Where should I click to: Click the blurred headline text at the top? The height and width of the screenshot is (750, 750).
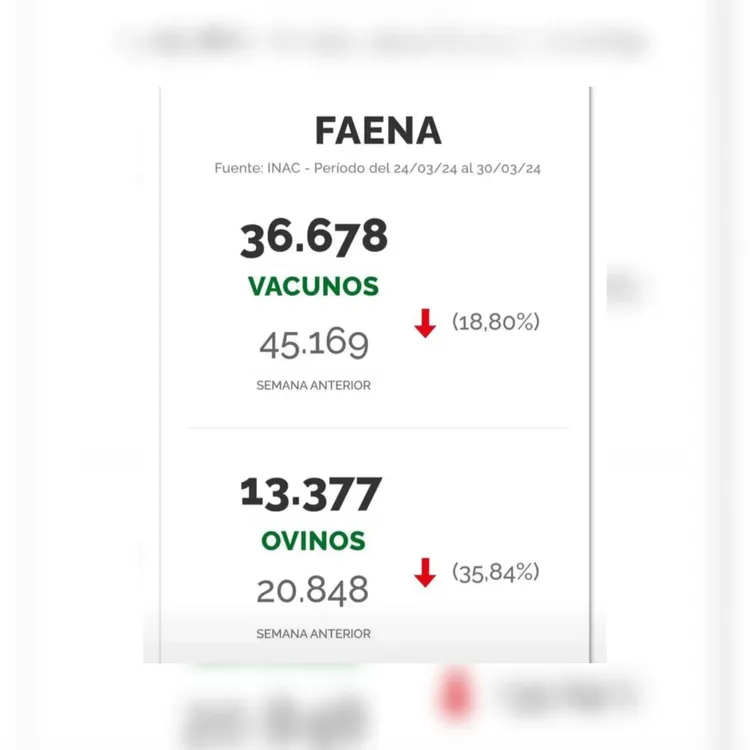[x=380, y=43]
